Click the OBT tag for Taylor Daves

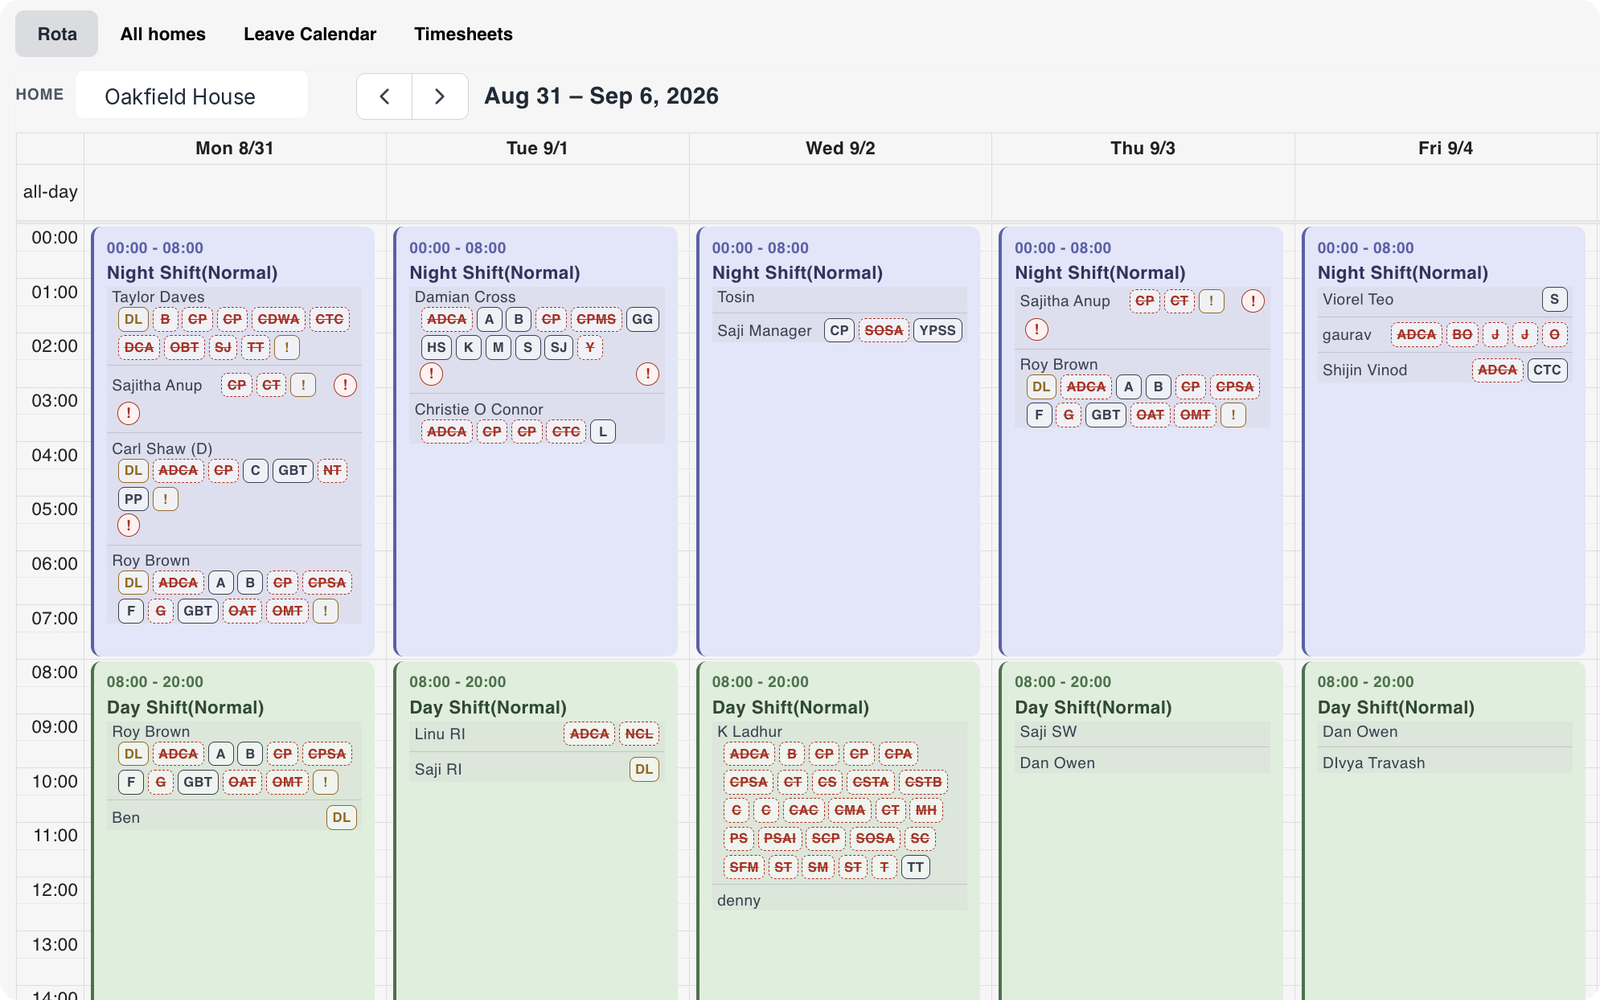click(184, 347)
